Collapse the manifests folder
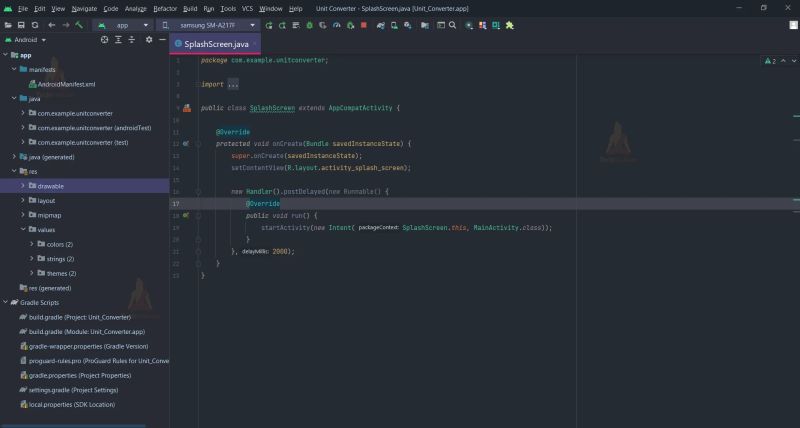Screen dimensions: 800x428 click(x=14, y=69)
